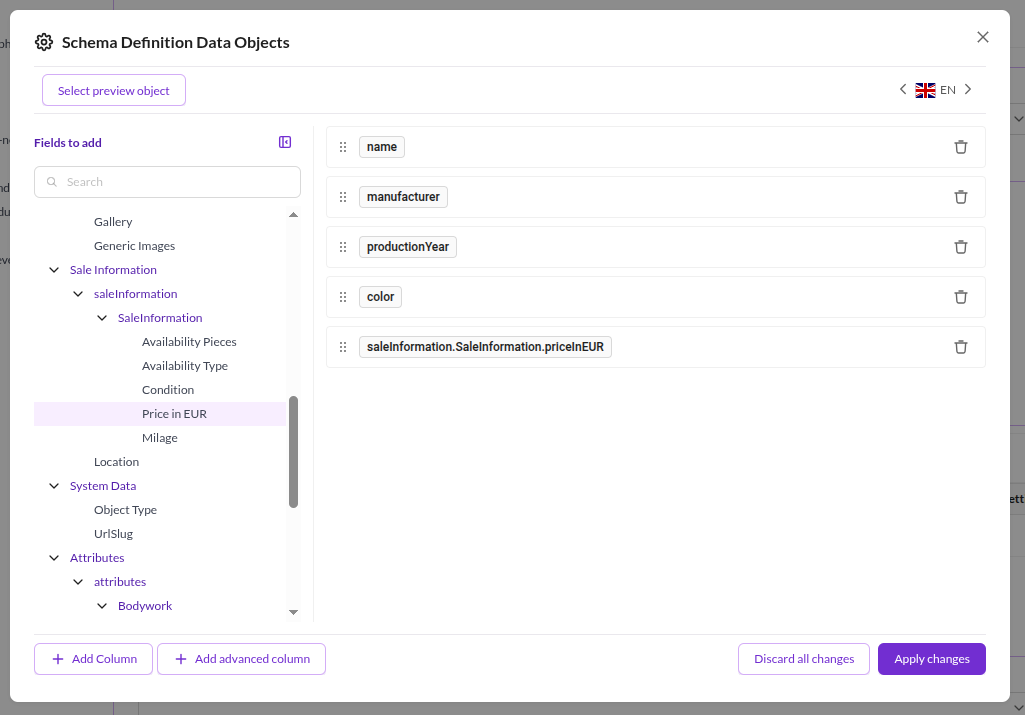Click the priceInEUR row drag handle
This screenshot has height=715, width=1025.
(343, 347)
